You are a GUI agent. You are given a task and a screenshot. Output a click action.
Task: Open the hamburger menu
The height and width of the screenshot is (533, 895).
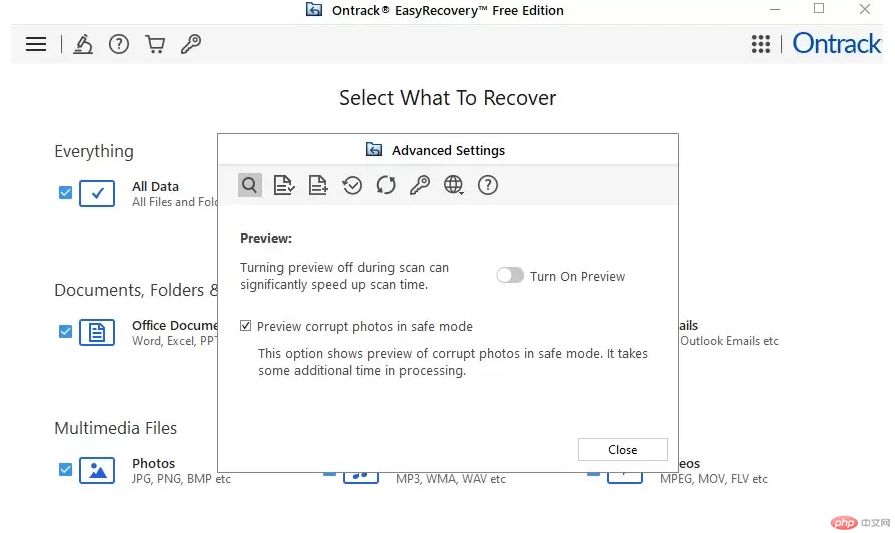pos(36,44)
